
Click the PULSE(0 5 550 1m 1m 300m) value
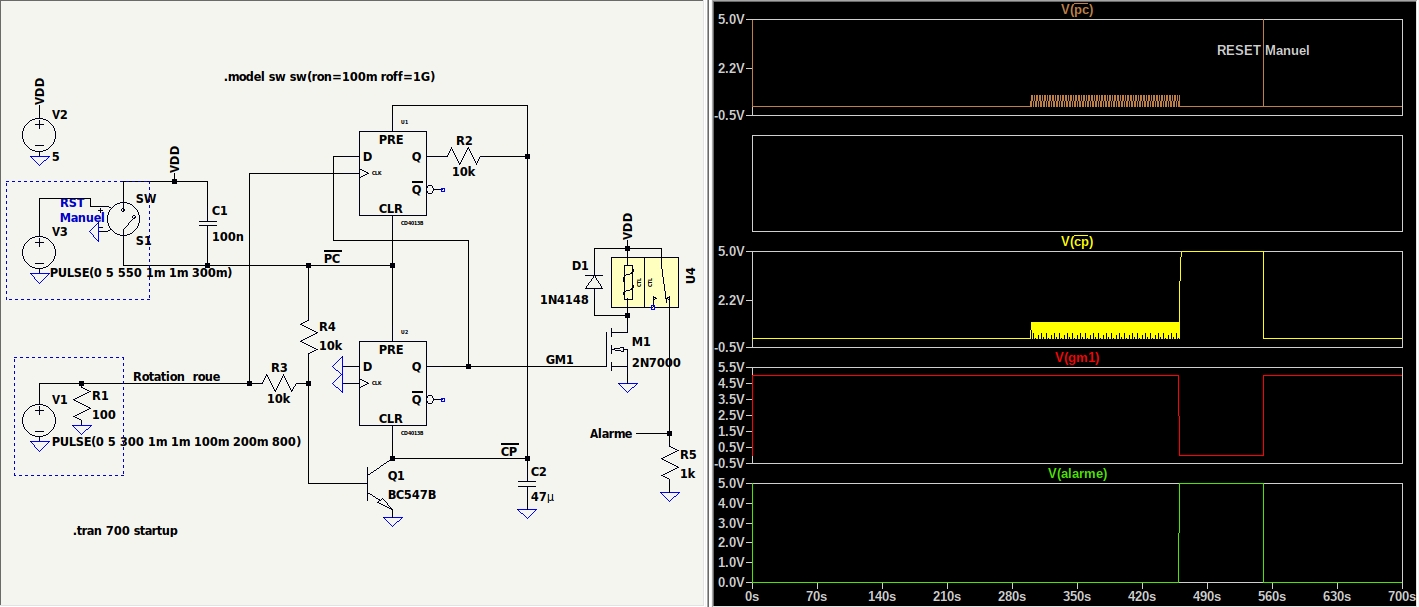(x=141, y=273)
